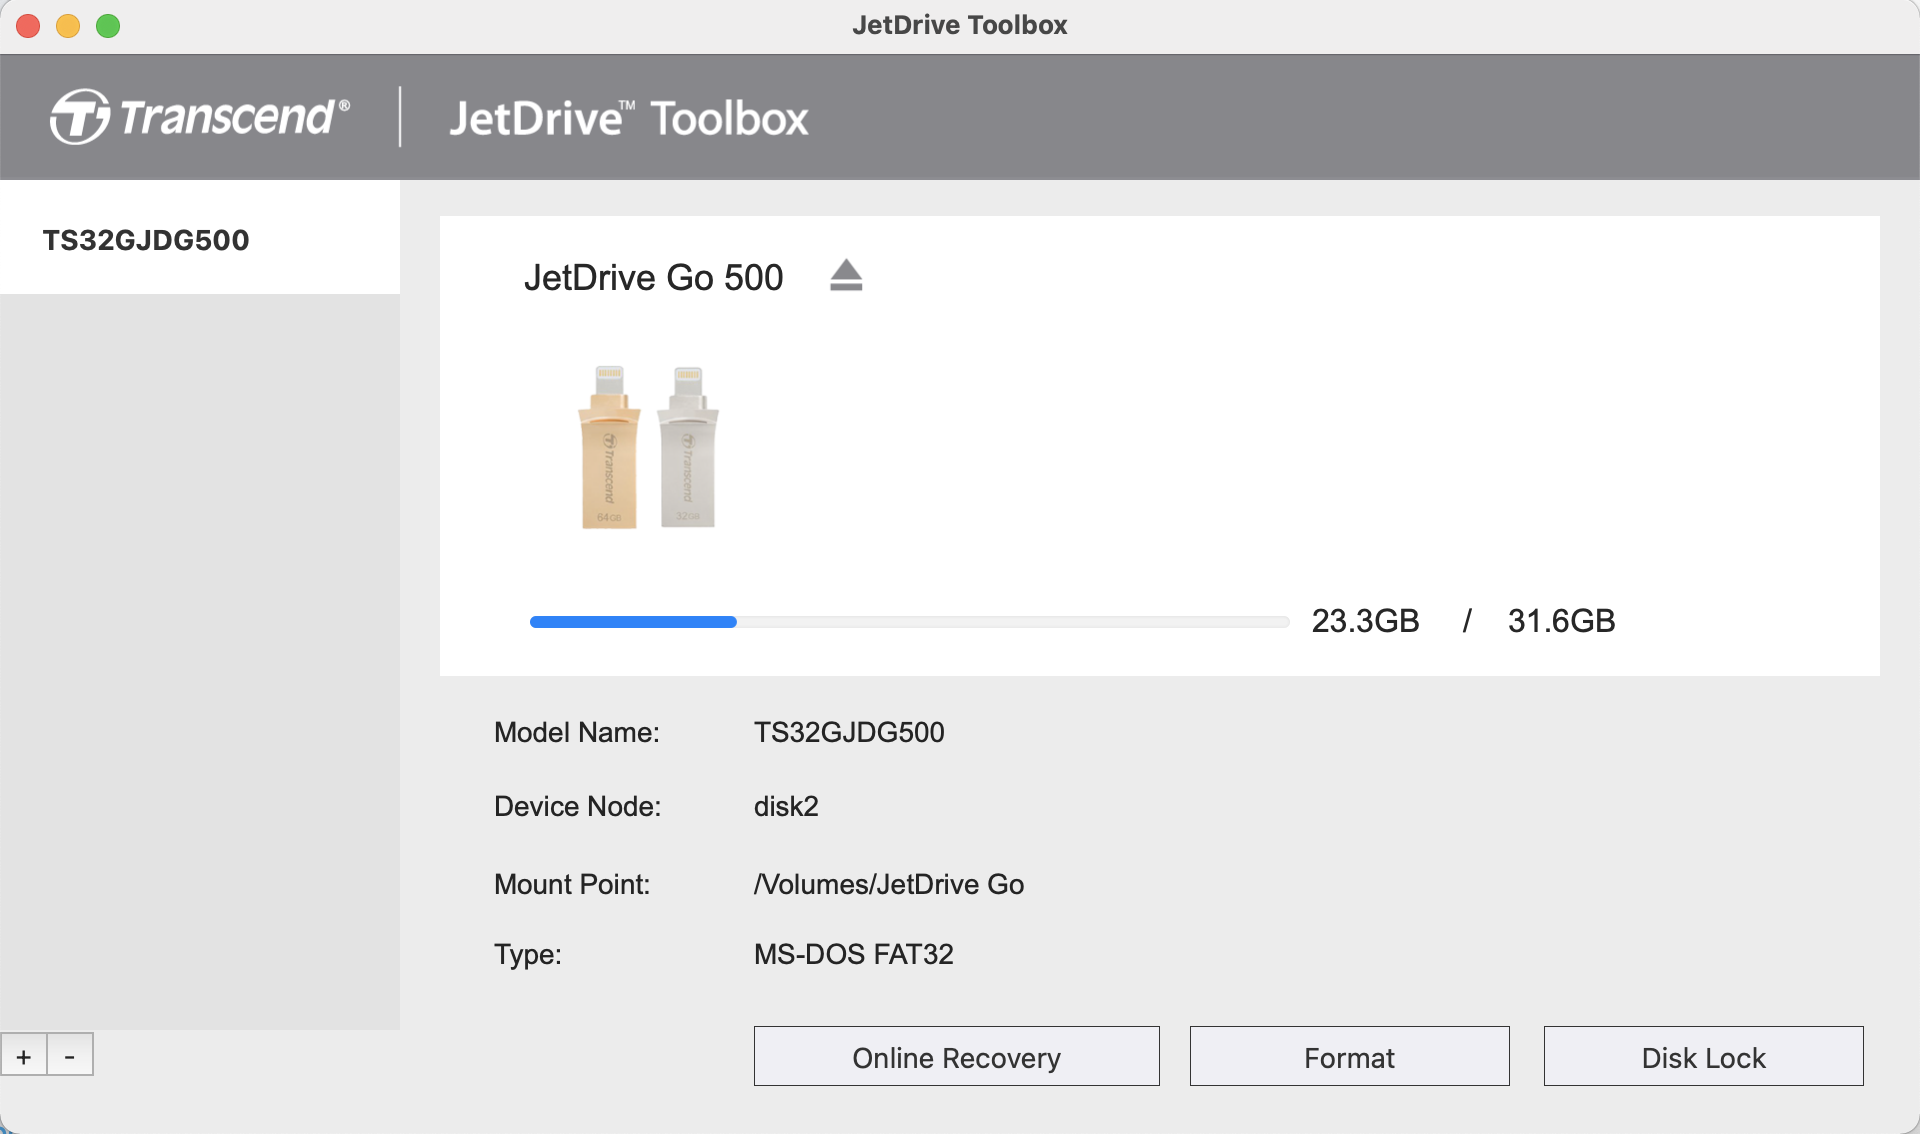Remove the device with the minus button
The width and height of the screenshot is (1920, 1134).
point(70,1056)
